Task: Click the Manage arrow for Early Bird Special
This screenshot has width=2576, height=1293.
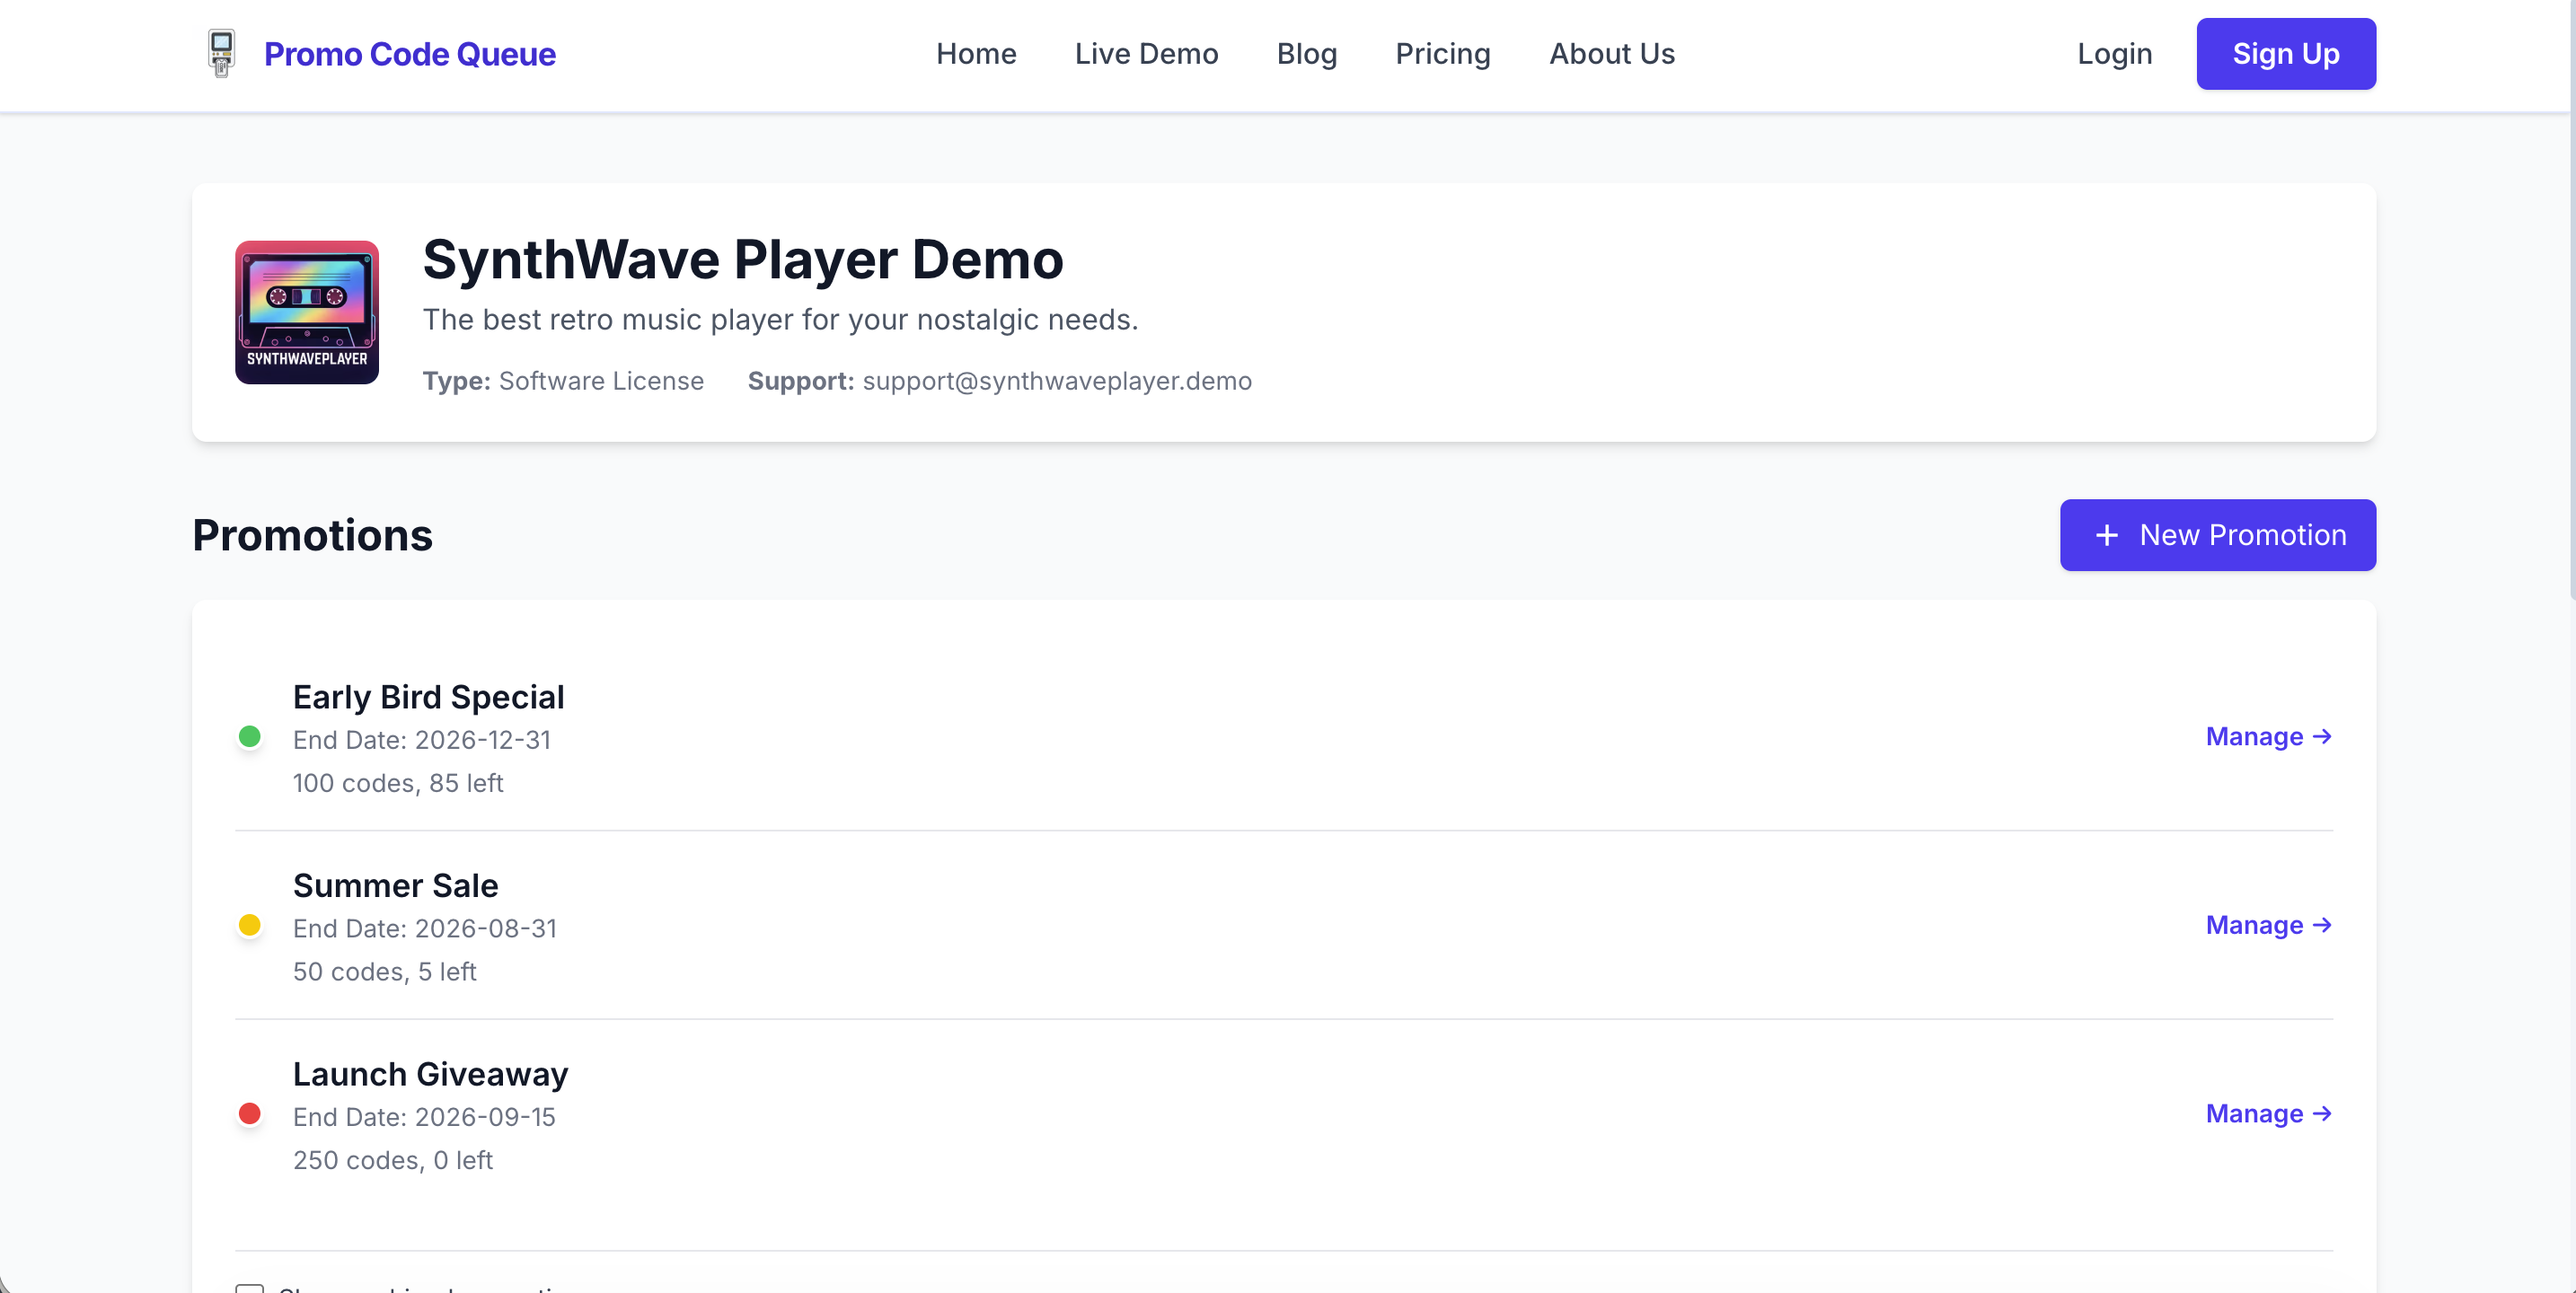Action: 2322,737
